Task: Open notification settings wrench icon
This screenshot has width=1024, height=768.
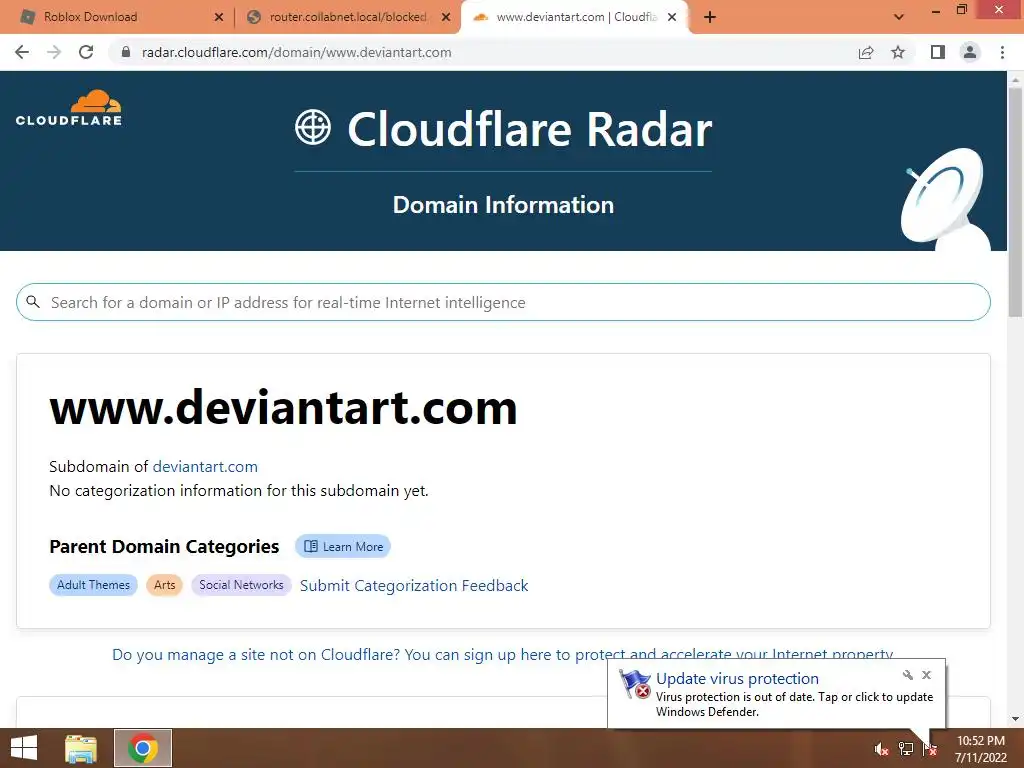Action: click(908, 675)
